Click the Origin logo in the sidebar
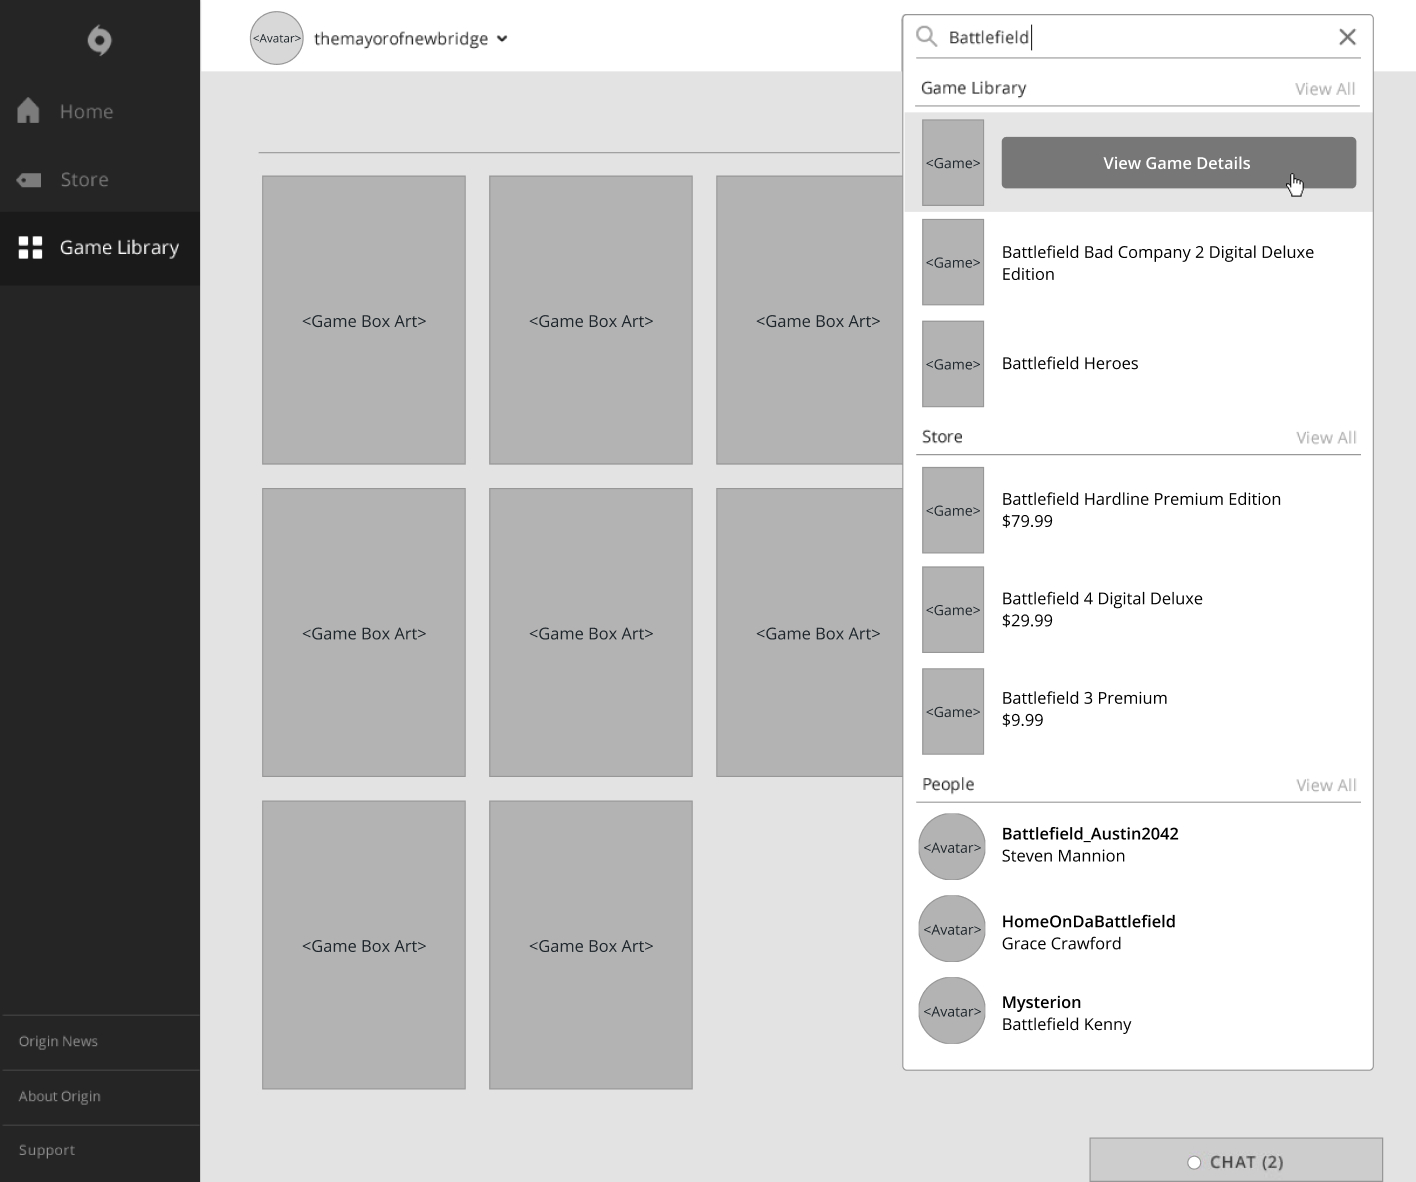This screenshot has height=1182, width=1416. tap(99, 40)
